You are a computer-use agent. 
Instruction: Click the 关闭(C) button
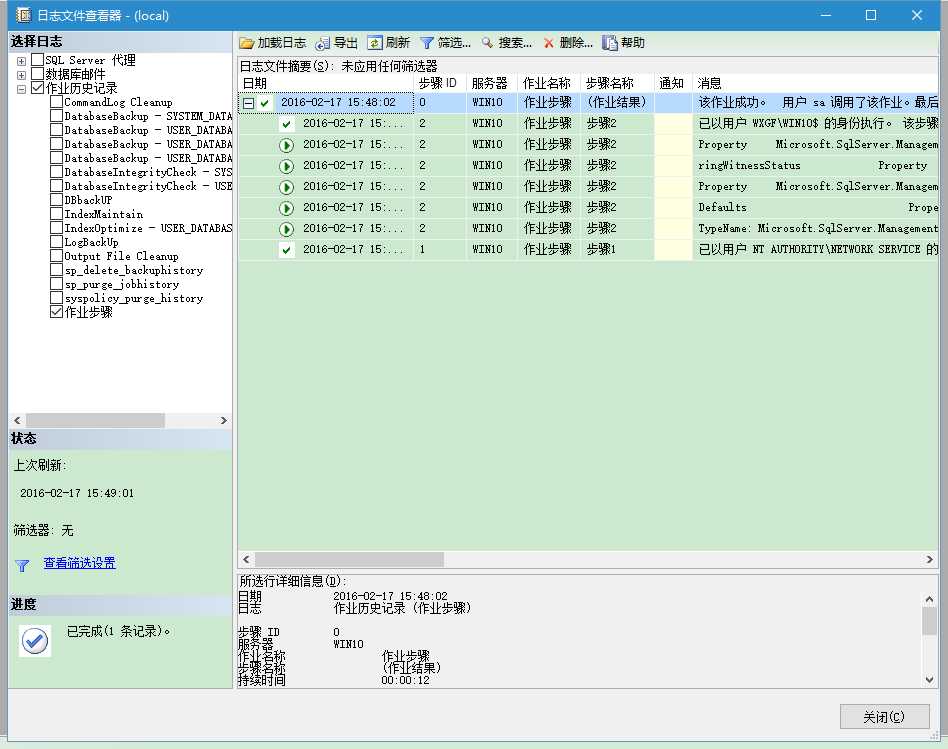[885, 717]
